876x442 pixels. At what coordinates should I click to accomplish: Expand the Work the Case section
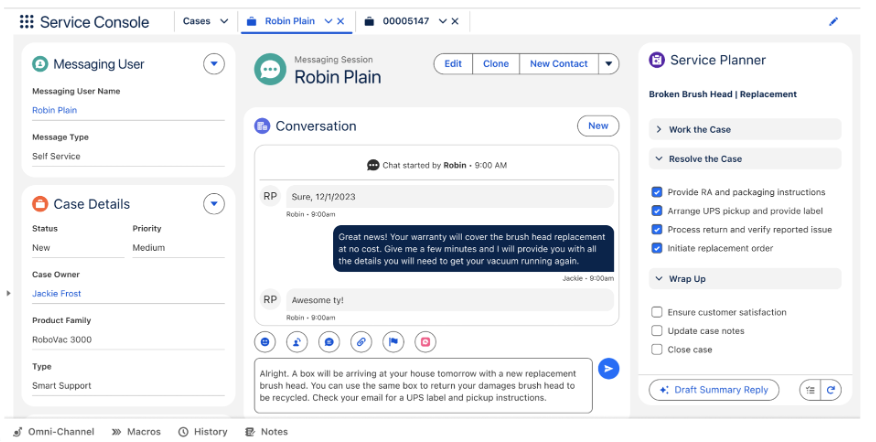[745, 129]
